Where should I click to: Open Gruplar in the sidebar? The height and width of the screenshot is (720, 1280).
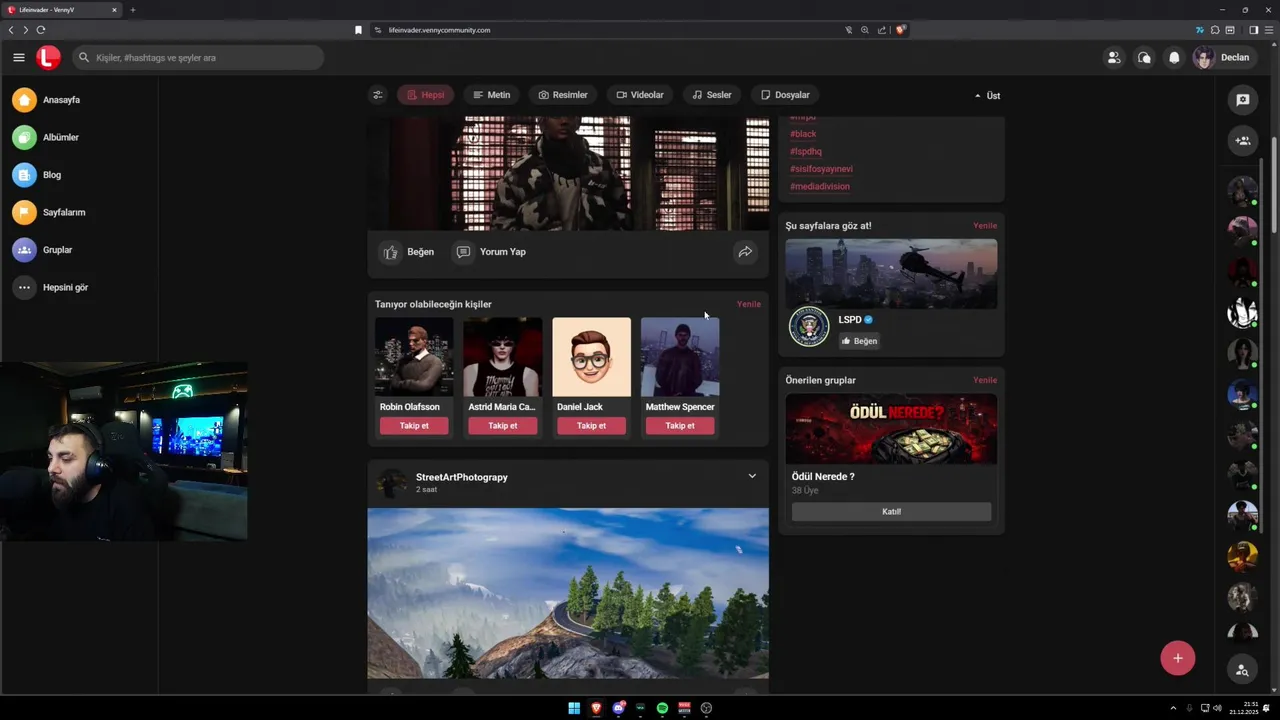[43, 250]
